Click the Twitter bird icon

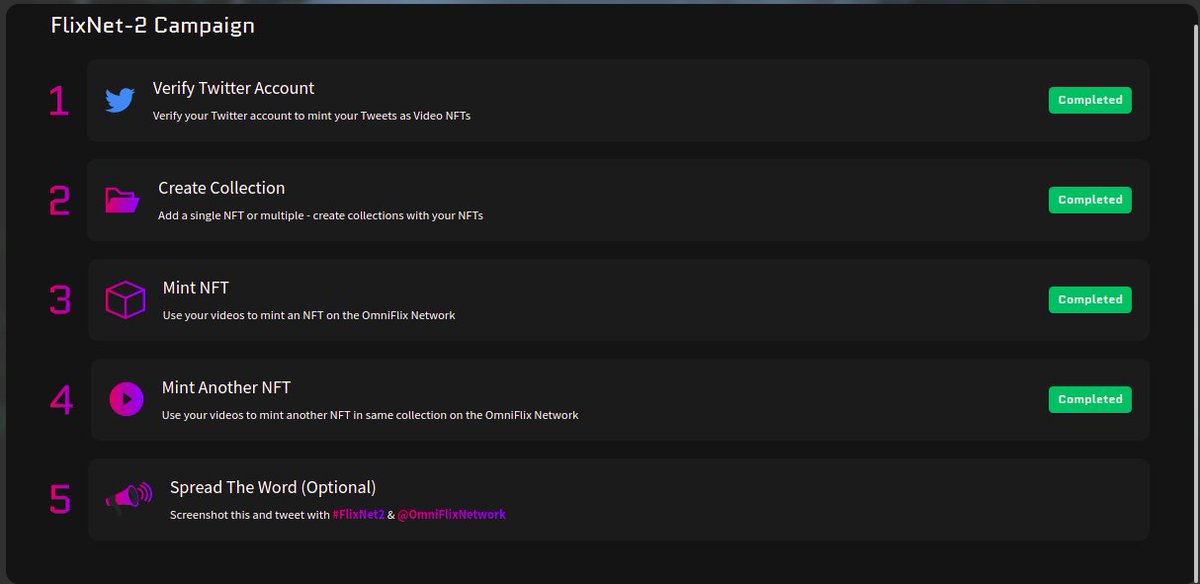pyautogui.click(x=120, y=100)
